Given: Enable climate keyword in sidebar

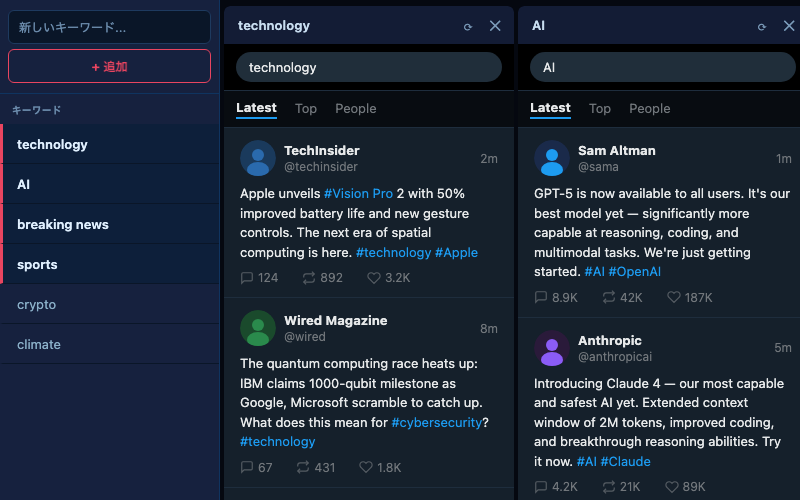Looking at the screenshot, I should point(110,344).
